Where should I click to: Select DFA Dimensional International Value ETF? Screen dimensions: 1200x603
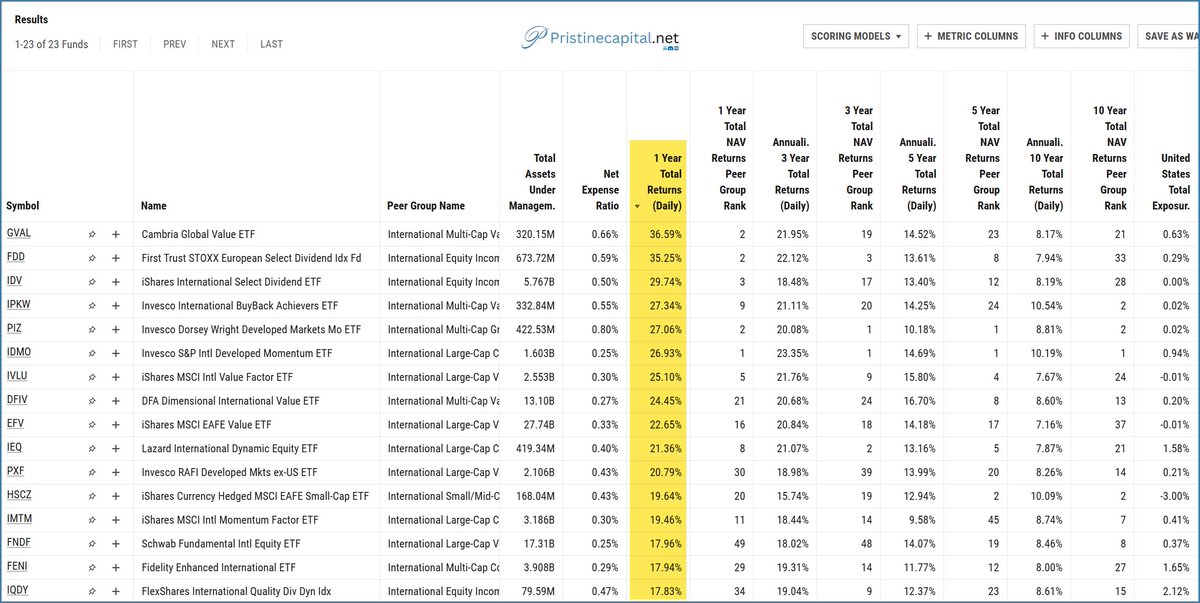(230, 401)
